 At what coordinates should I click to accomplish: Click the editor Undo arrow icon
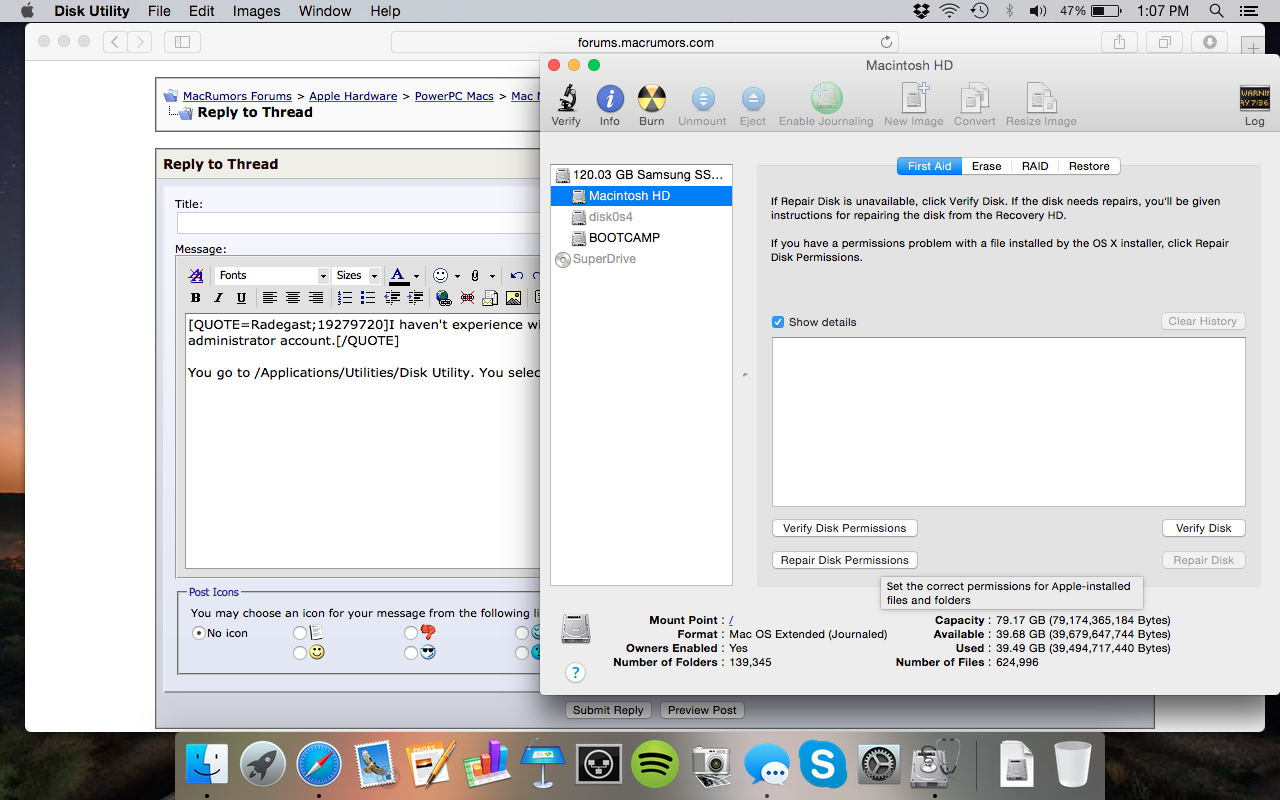[x=517, y=275]
